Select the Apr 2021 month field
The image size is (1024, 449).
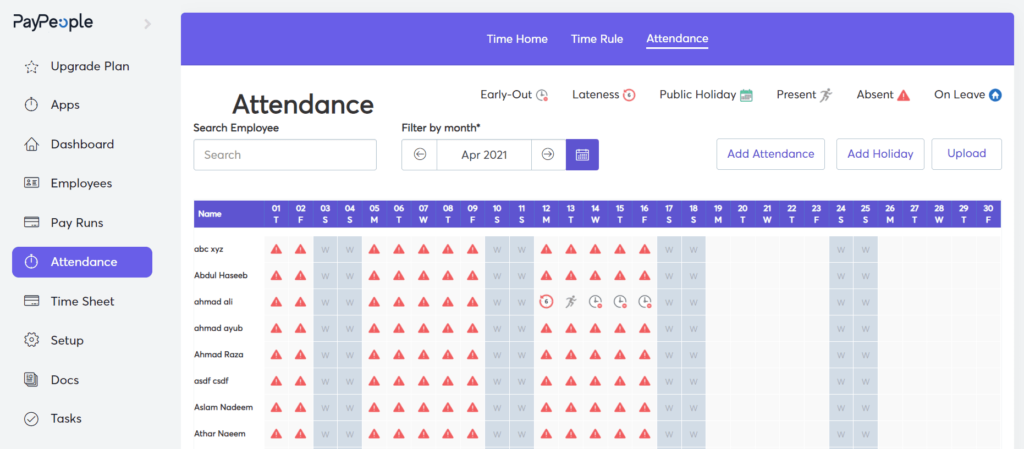[484, 155]
